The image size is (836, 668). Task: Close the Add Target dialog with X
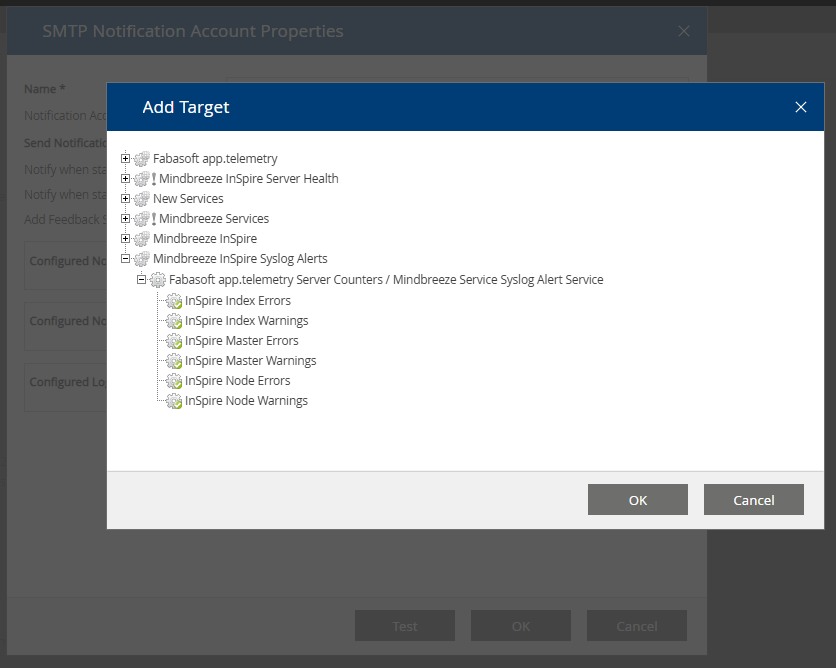(x=800, y=107)
